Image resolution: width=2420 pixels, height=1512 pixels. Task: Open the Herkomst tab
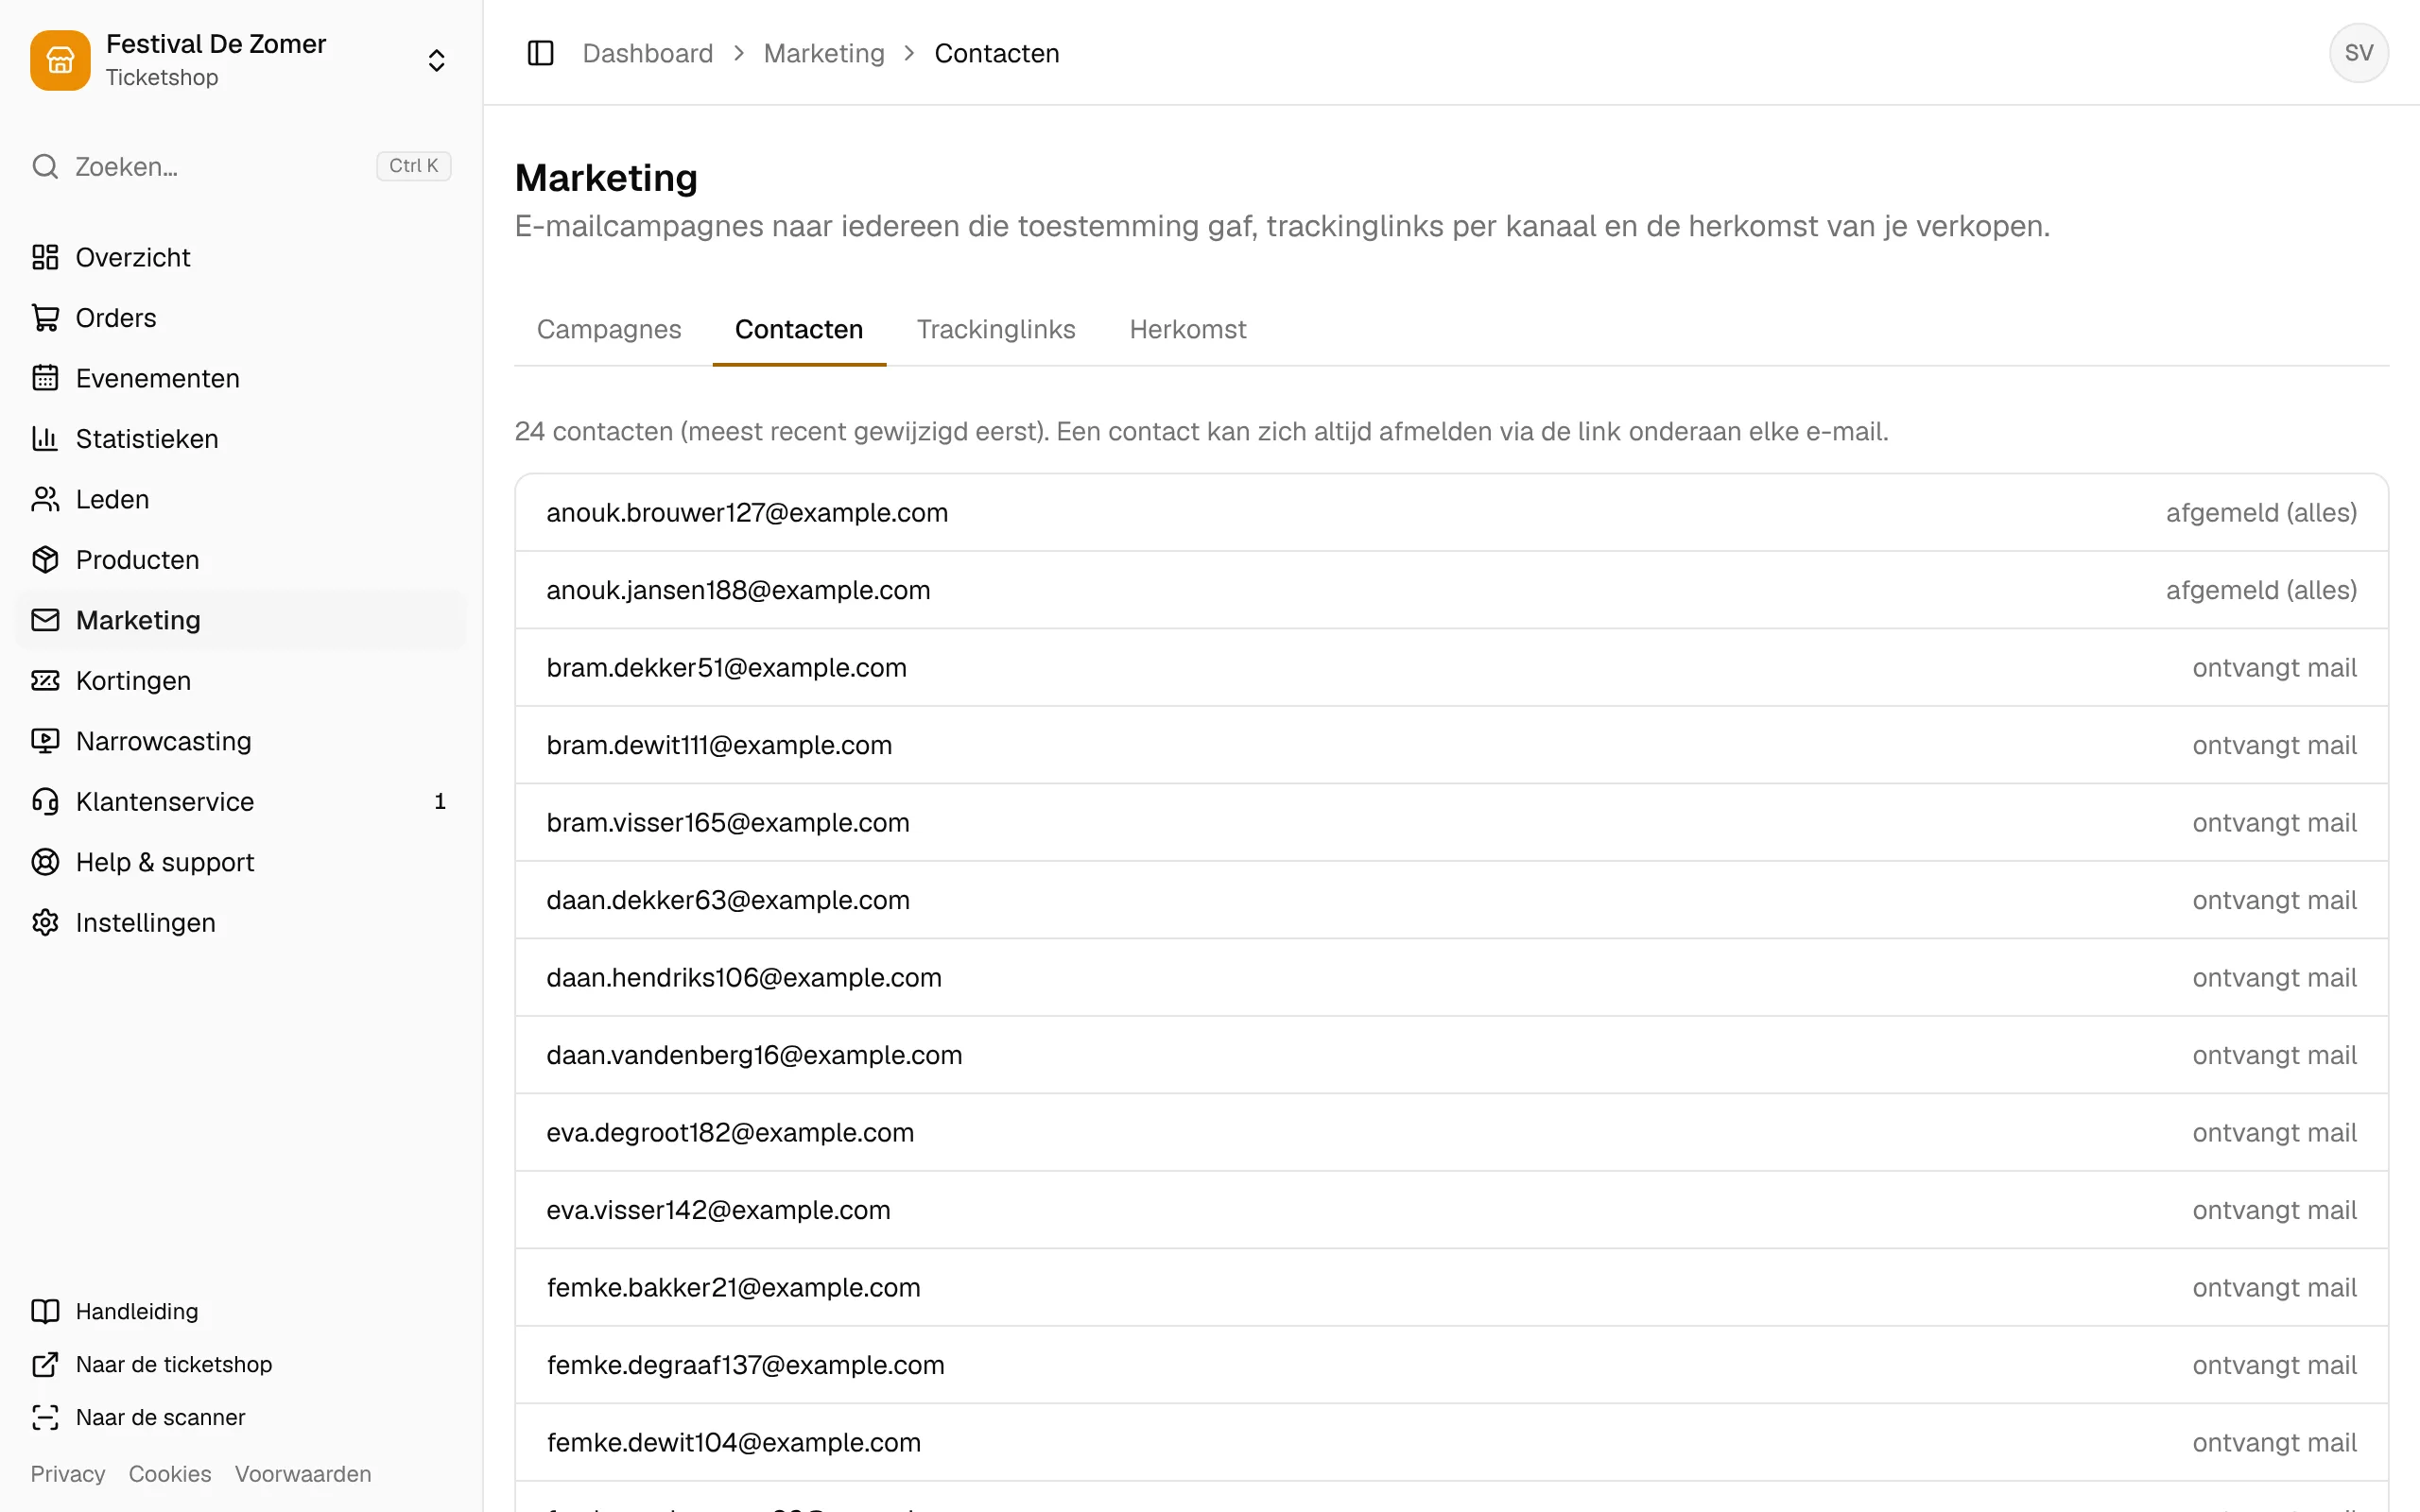(x=1188, y=329)
